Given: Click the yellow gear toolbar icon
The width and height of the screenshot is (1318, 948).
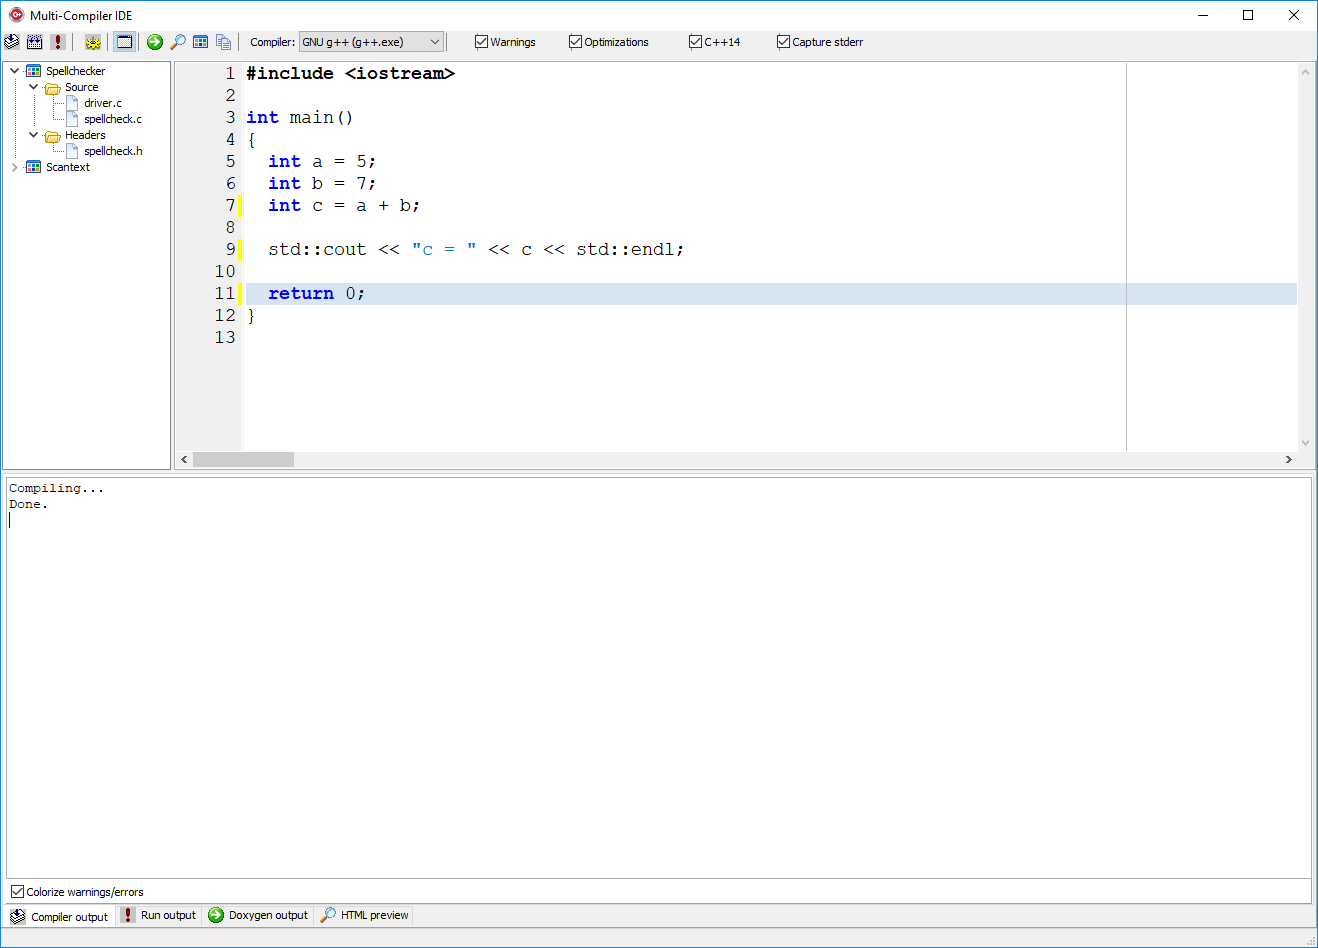Looking at the screenshot, I should (x=93, y=42).
